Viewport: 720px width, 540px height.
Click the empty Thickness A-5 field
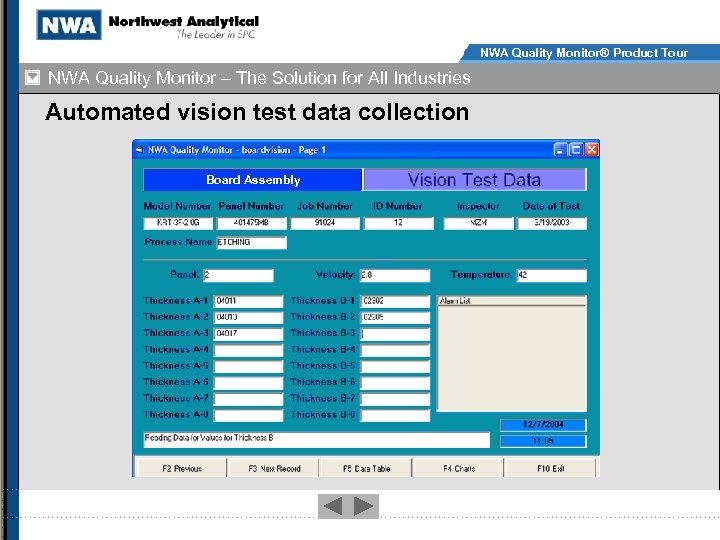coord(248,366)
